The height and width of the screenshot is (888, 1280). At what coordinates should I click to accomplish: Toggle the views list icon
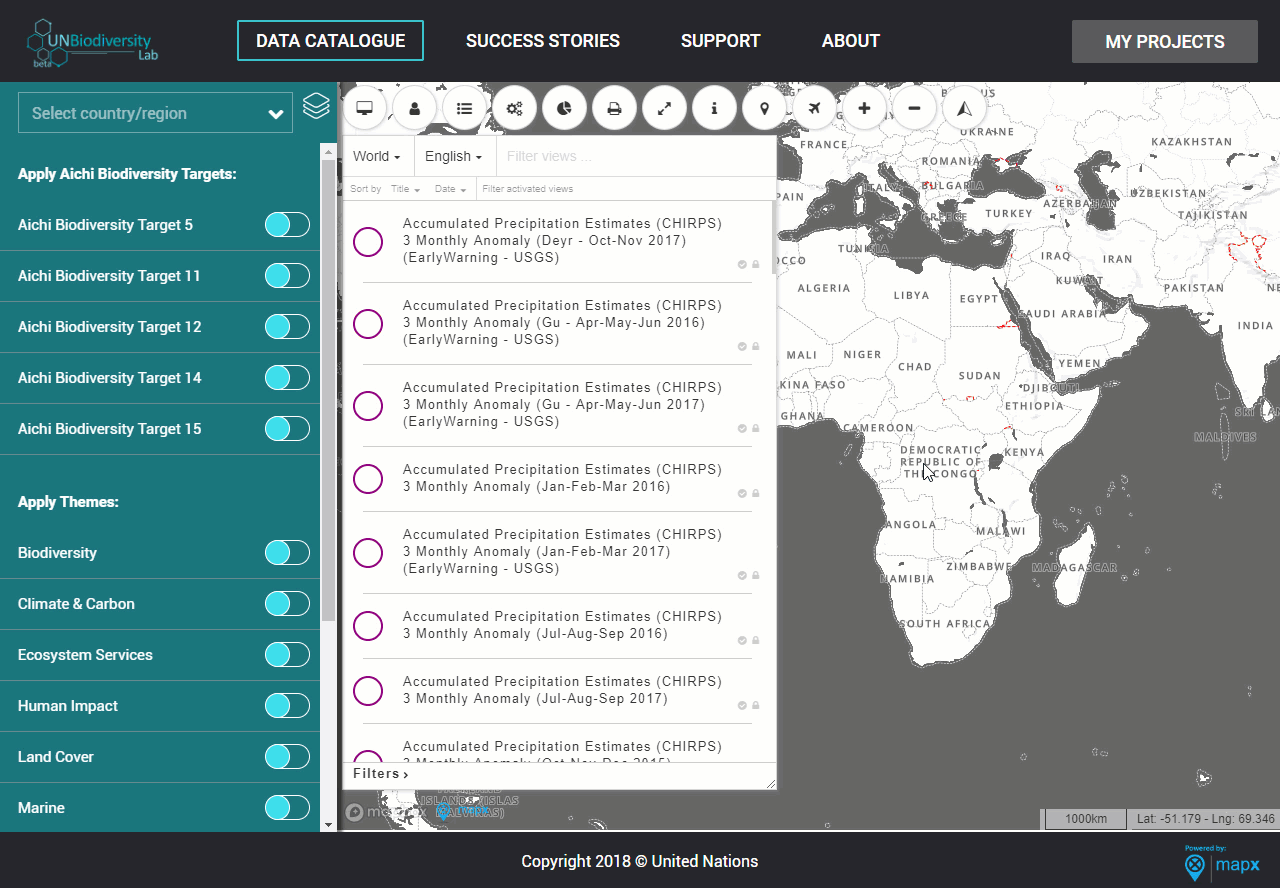tap(465, 108)
